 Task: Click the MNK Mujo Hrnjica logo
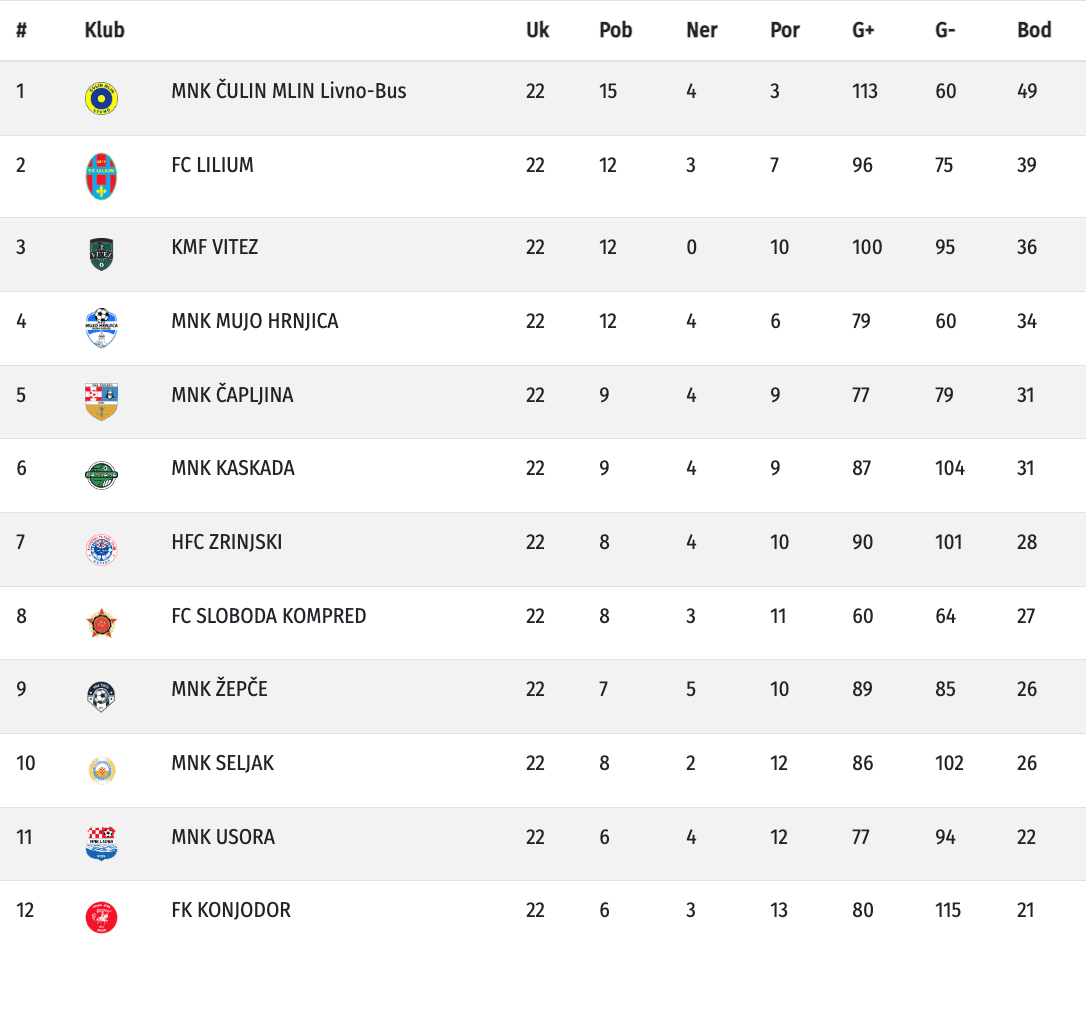(x=101, y=327)
